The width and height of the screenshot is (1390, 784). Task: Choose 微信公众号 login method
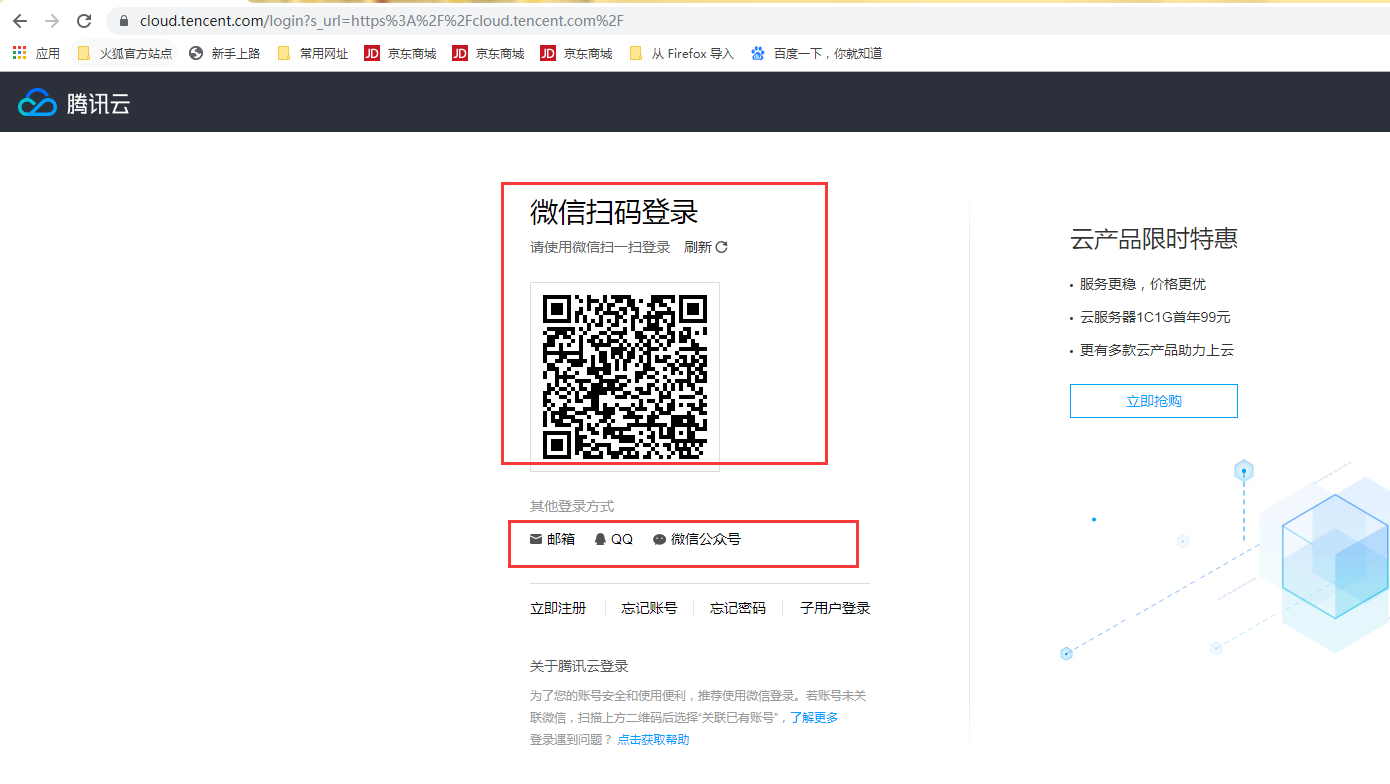[697, 539]
